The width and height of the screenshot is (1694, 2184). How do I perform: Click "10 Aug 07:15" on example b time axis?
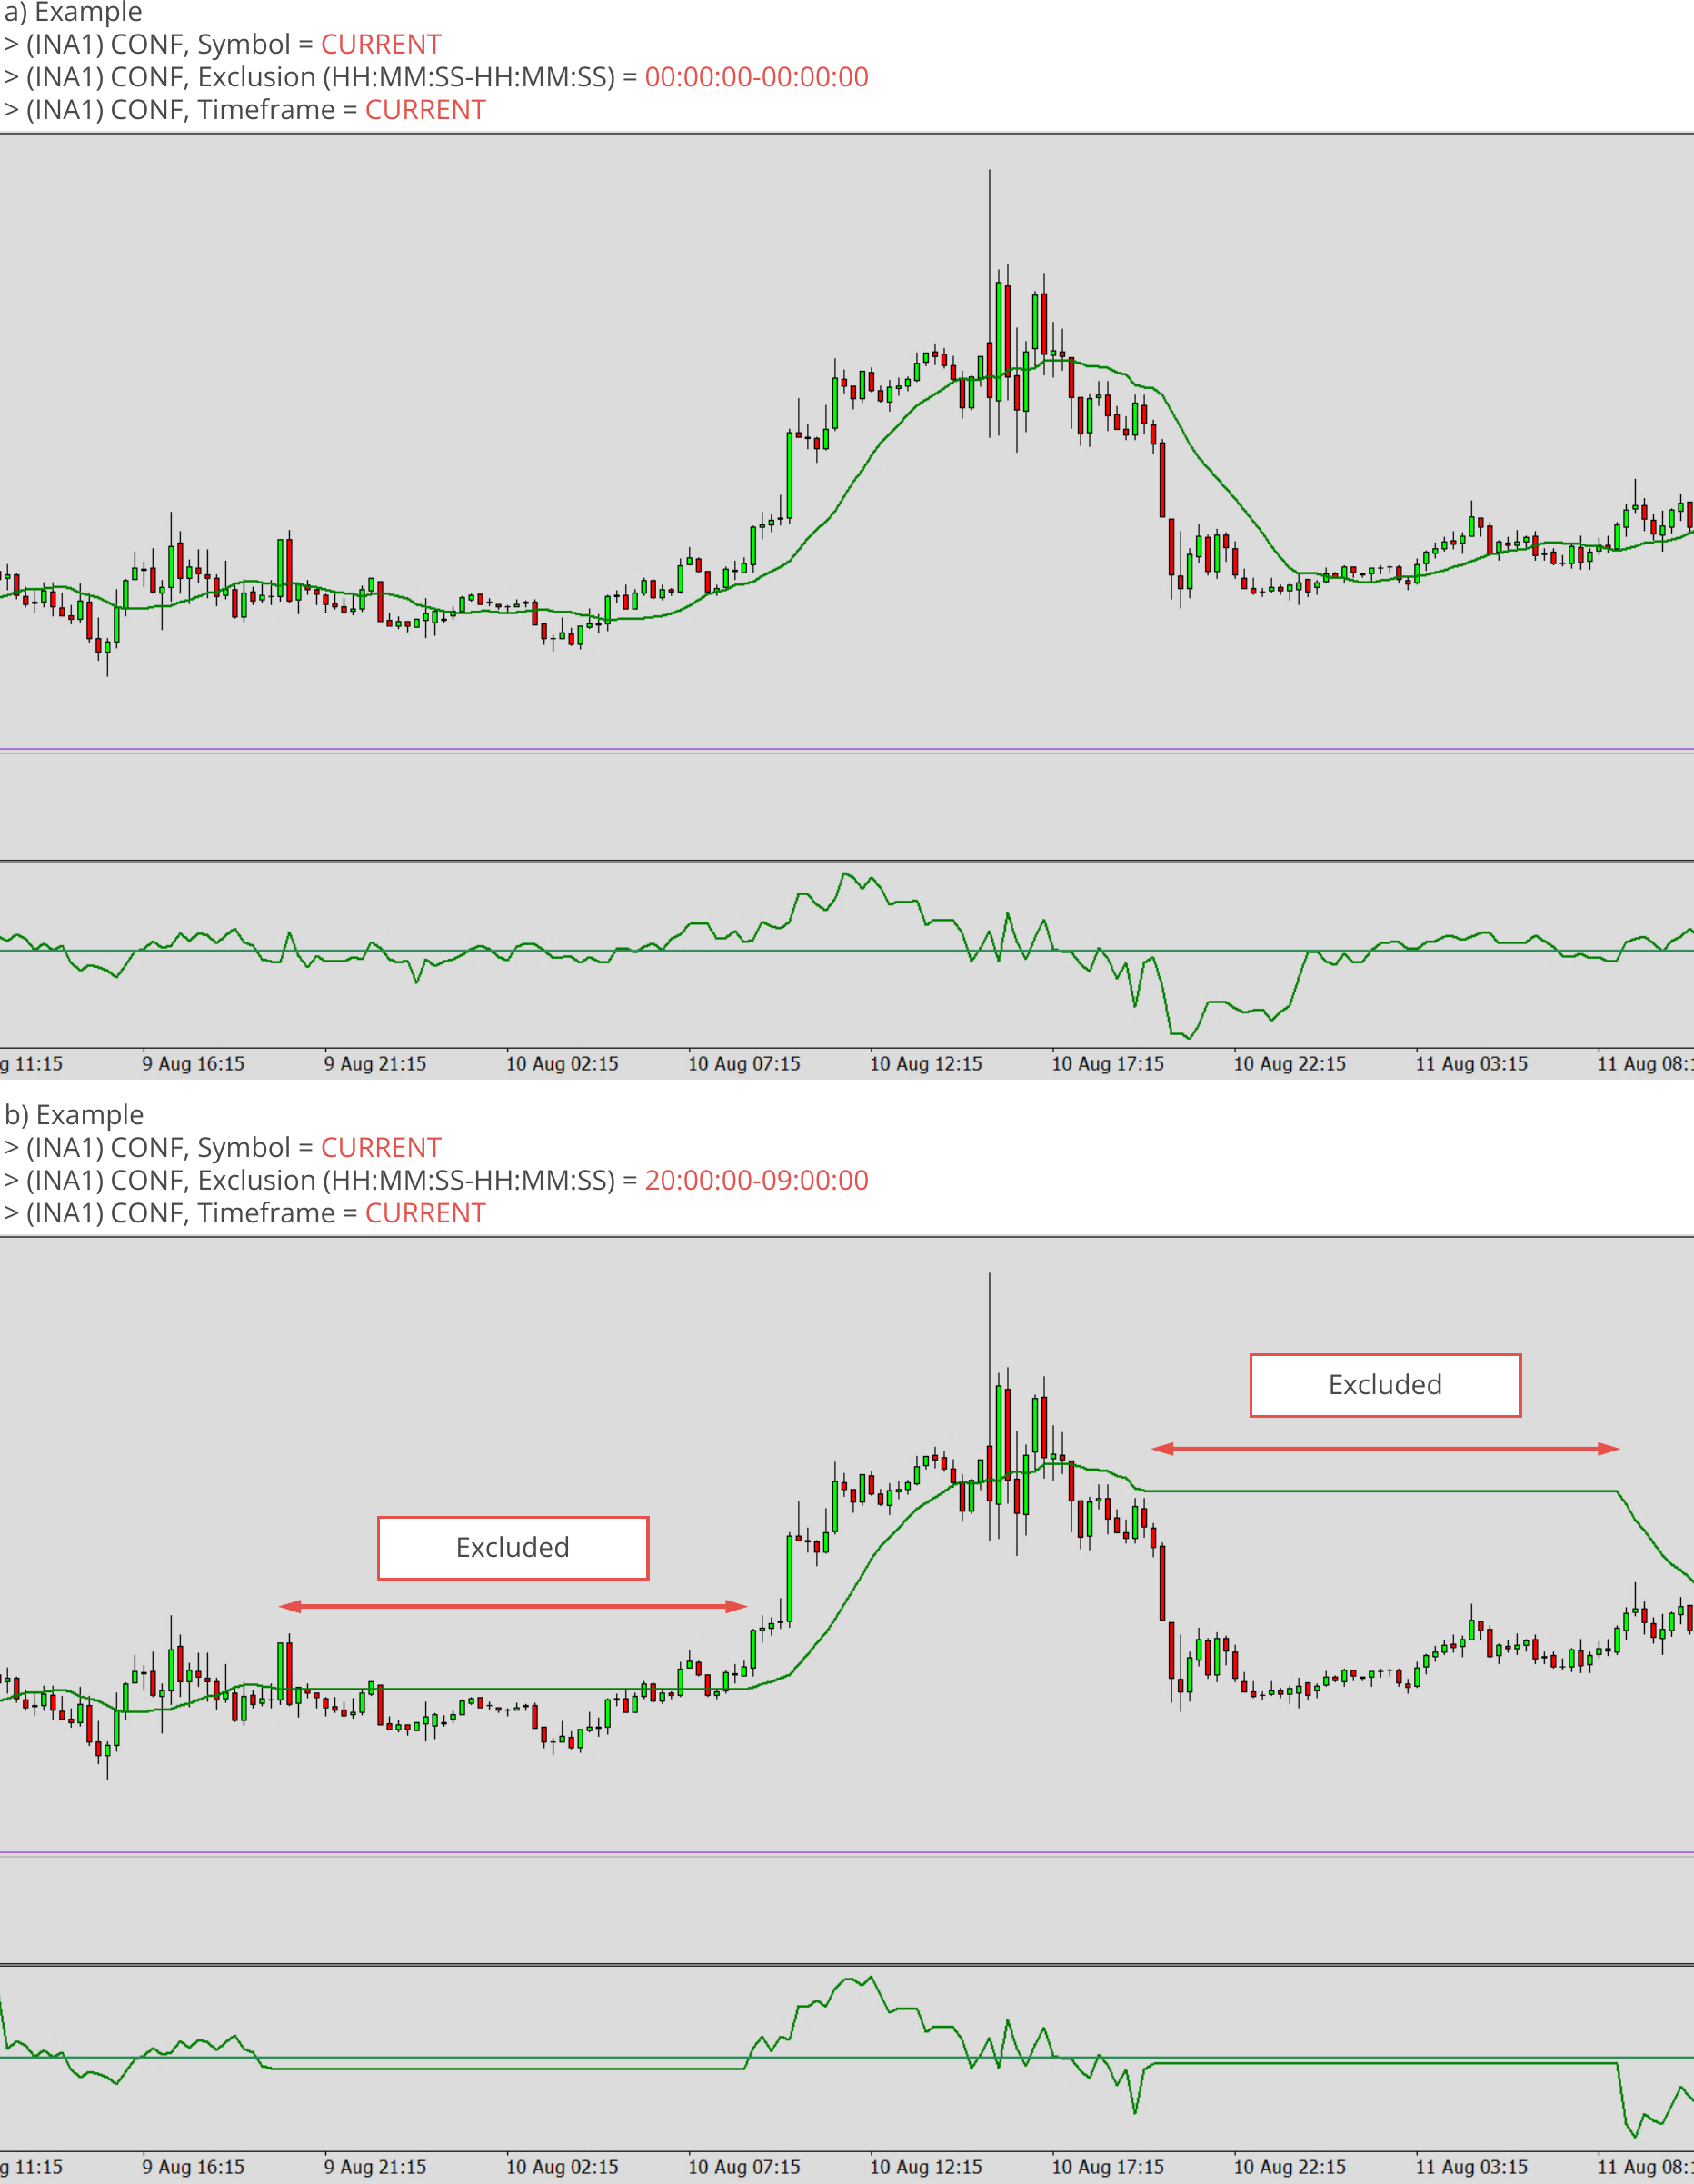pyautogui.click(x=744, y=2167)
